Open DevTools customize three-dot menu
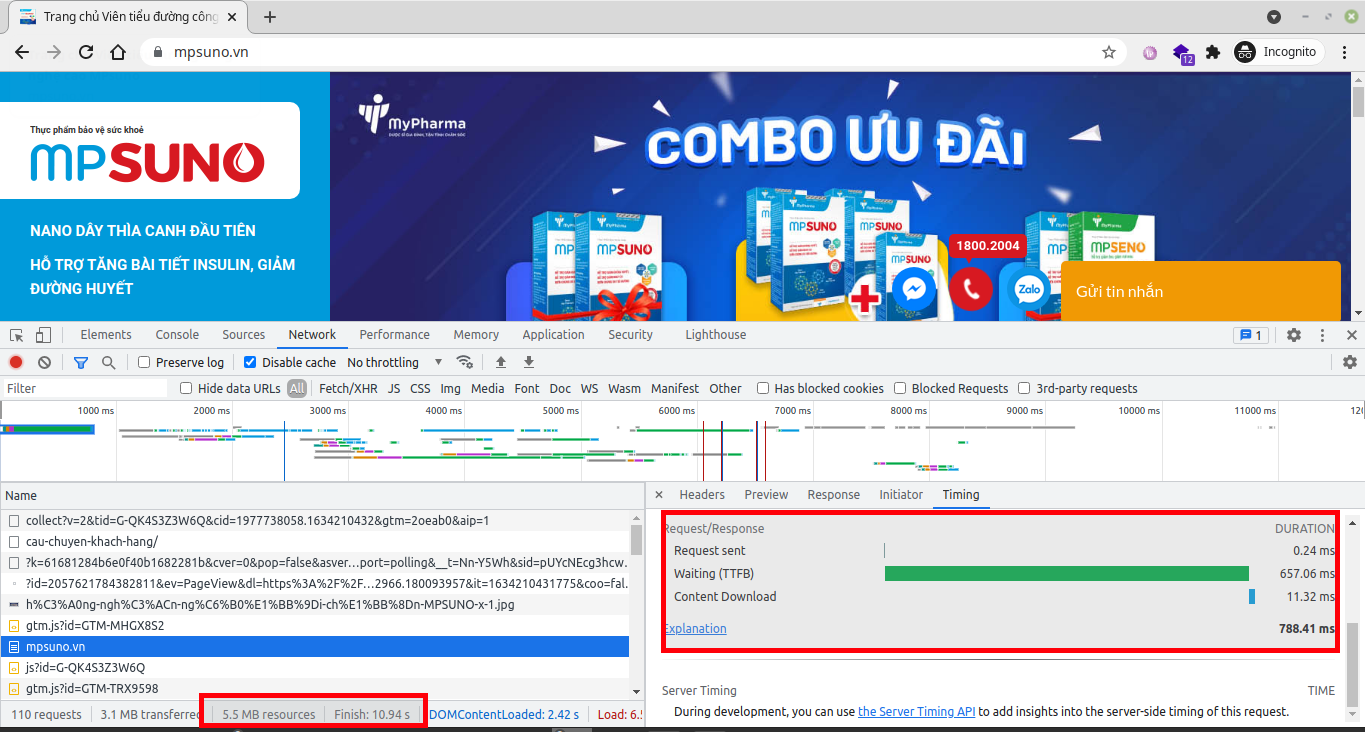This screenshot has height=732, width=1365. (1322, 335)
